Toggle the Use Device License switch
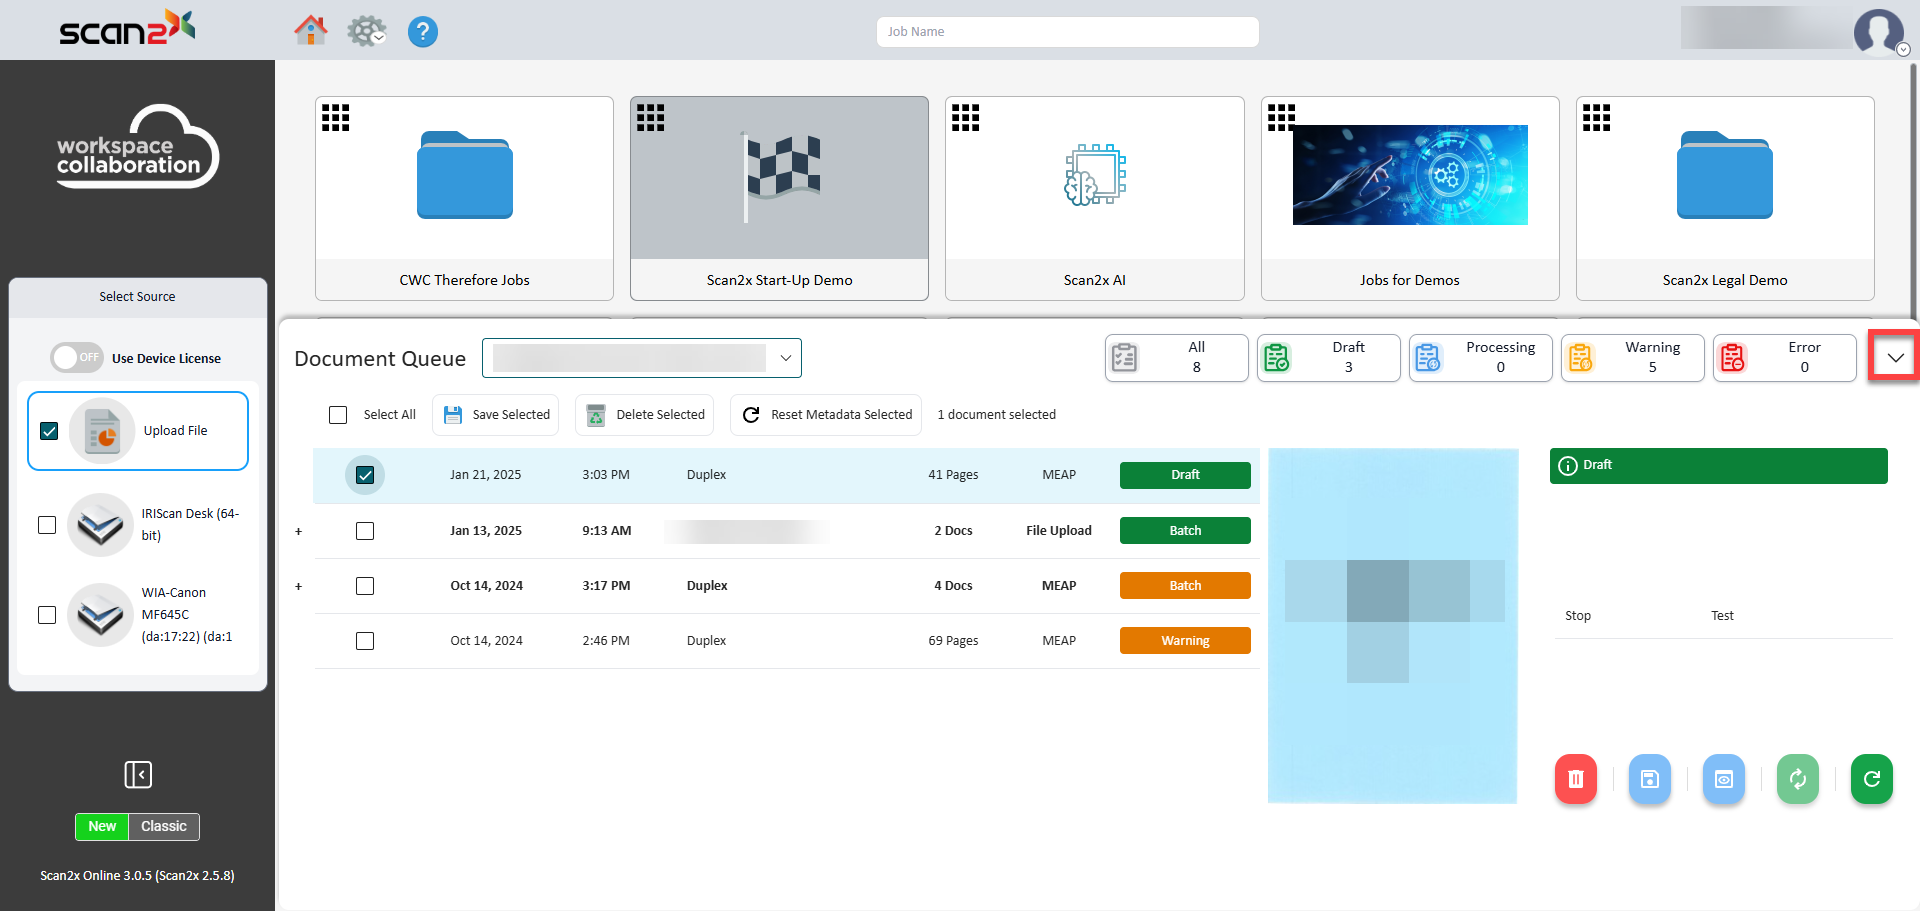Image resolution: width=1920 pixels, height=911 pixels. point(77,358)
